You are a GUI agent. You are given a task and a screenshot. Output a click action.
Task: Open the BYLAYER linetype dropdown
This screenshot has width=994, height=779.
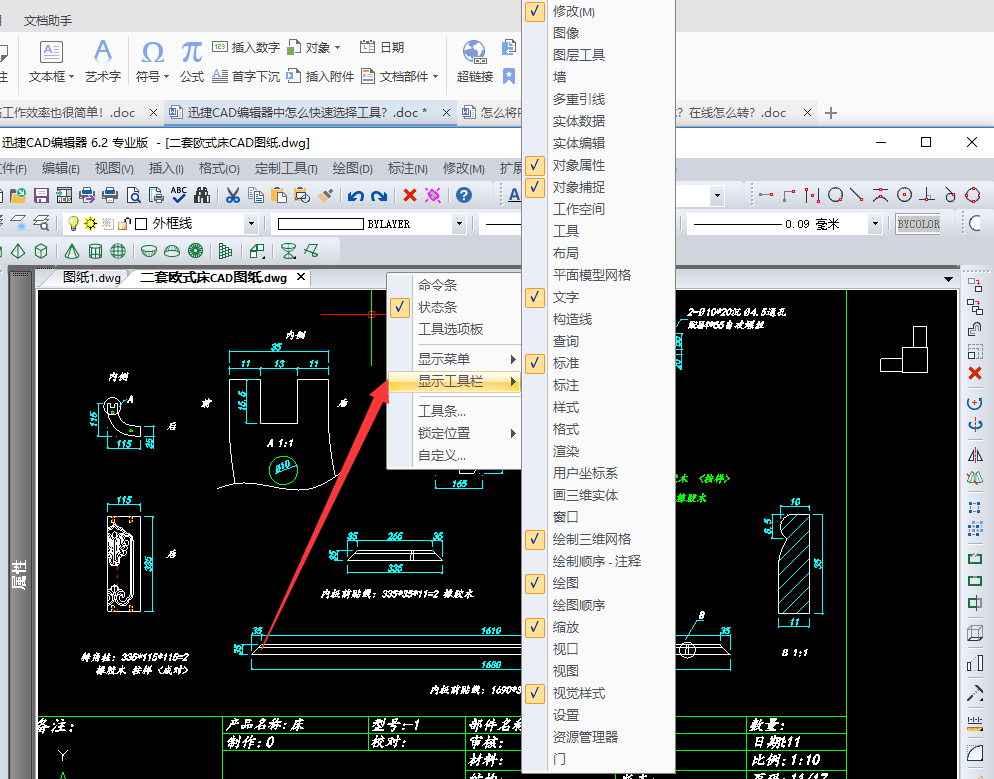pos(459,223)
